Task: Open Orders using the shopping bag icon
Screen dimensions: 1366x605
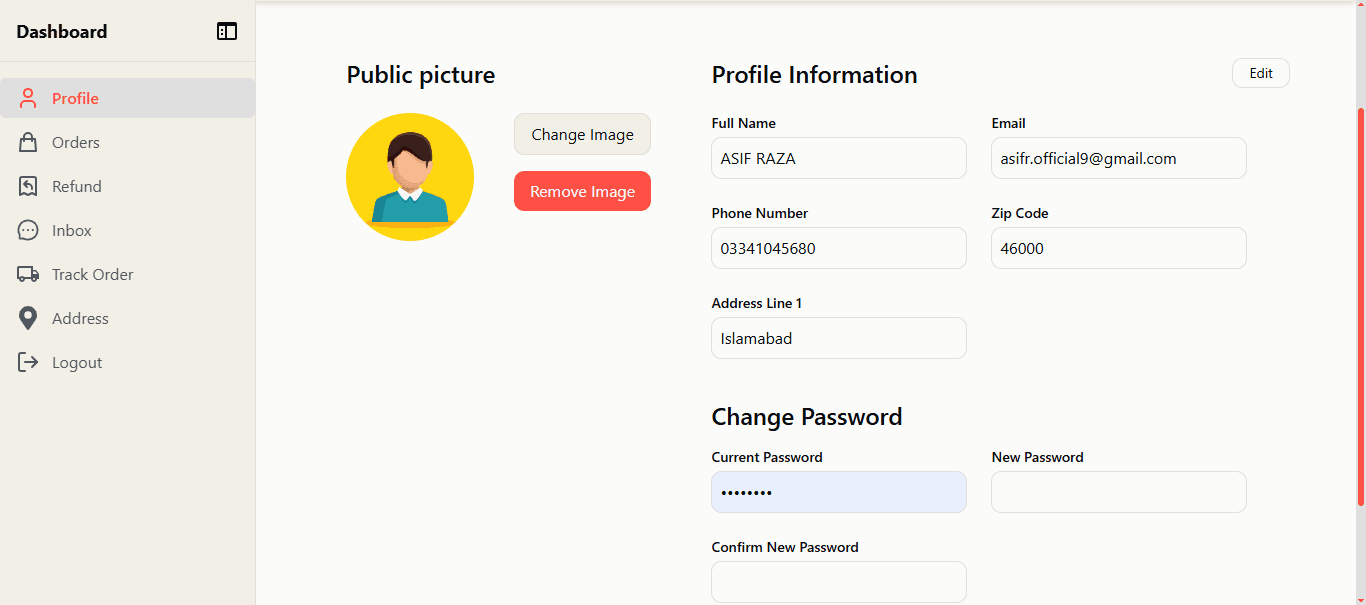Action: click(27, 141)
